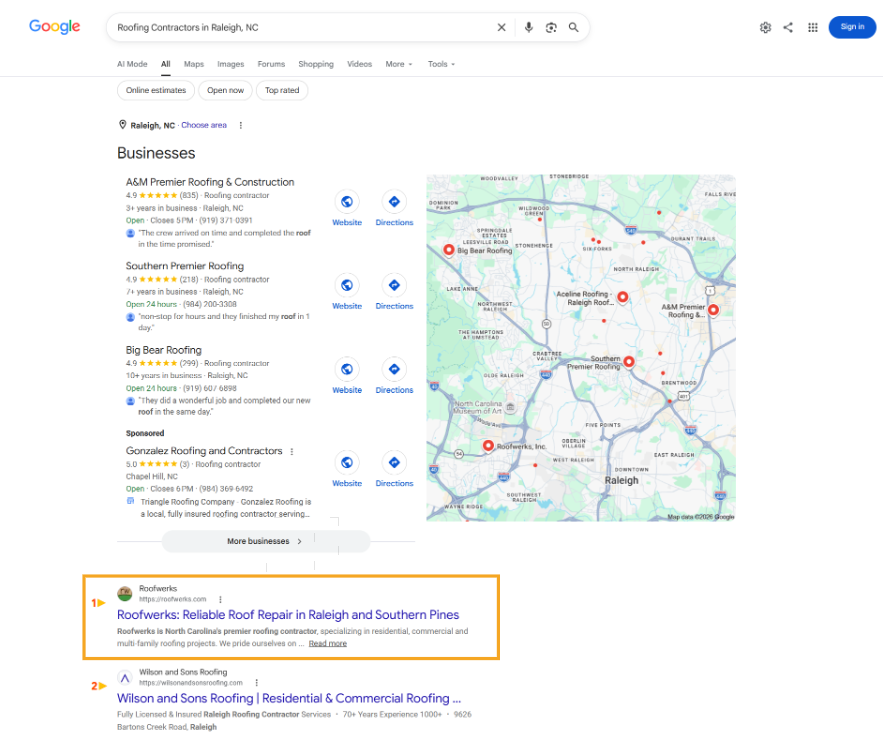The height and width of the screenshot is (736, 883).
Task: Open Wilson and Sons Roofing result title
Action: (x=289, y=698)
